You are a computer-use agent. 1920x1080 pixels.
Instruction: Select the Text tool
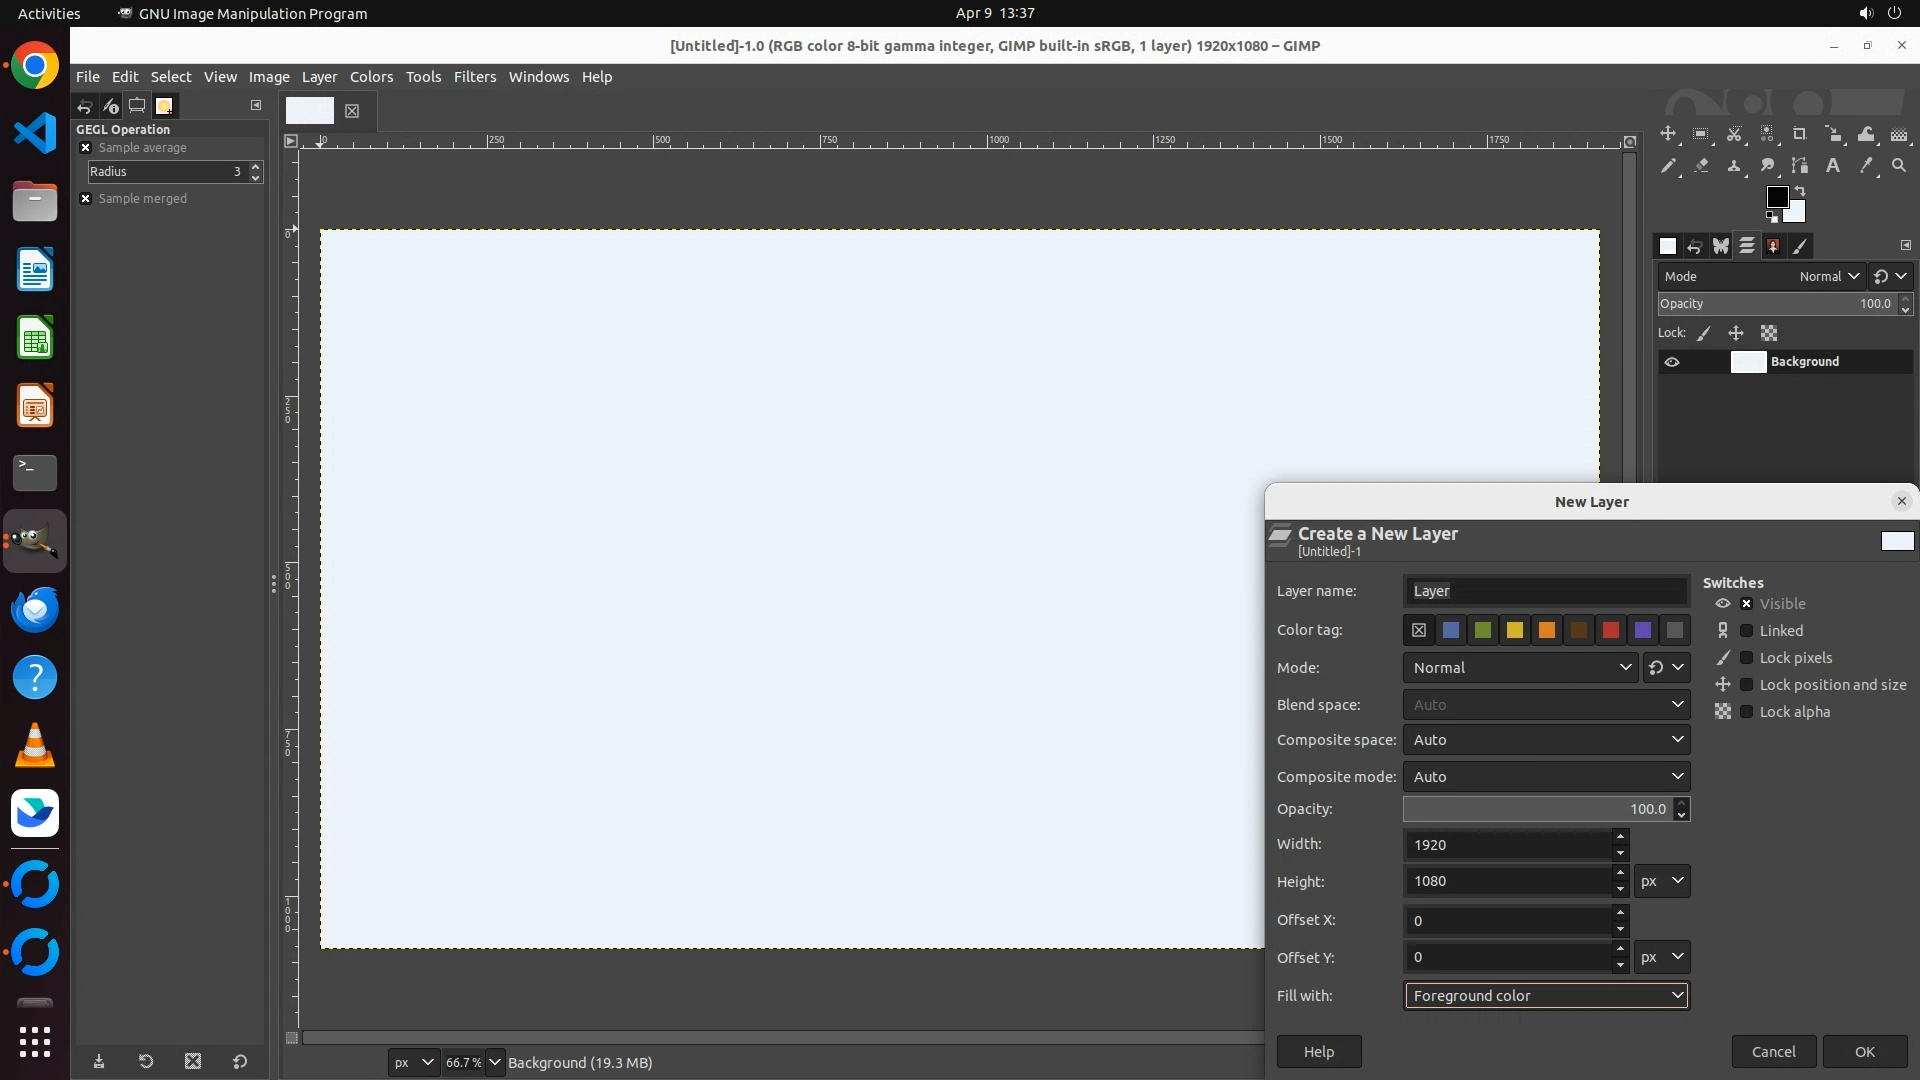(x=1833, y=166)
